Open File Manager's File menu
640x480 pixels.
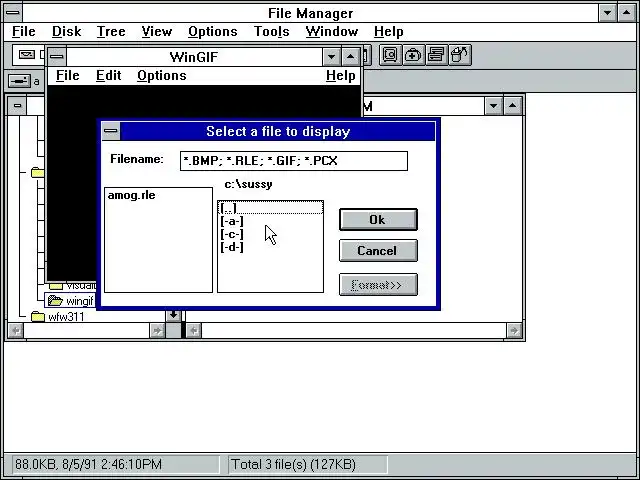(24, 31)
